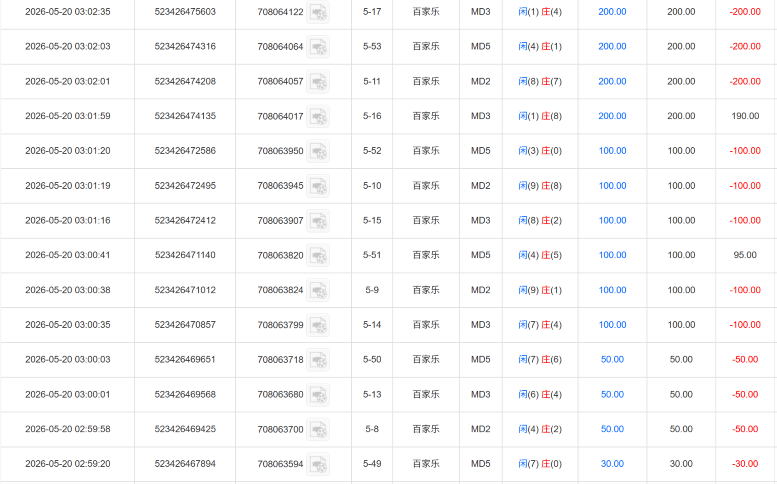
Task: Open video replay icon beside 708064017
Action: (x=318, y=116)
